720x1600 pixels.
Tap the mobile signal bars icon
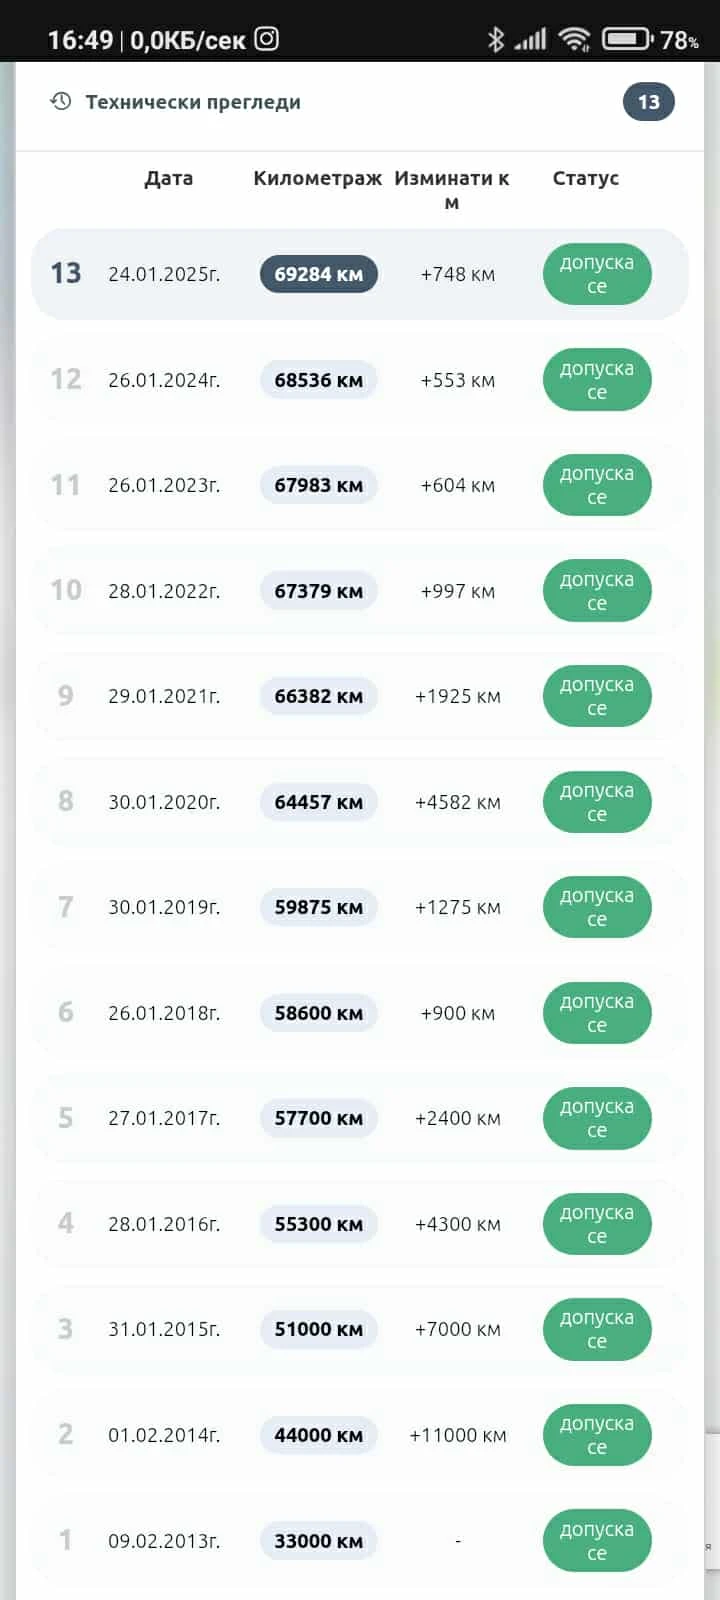(531, 39)
